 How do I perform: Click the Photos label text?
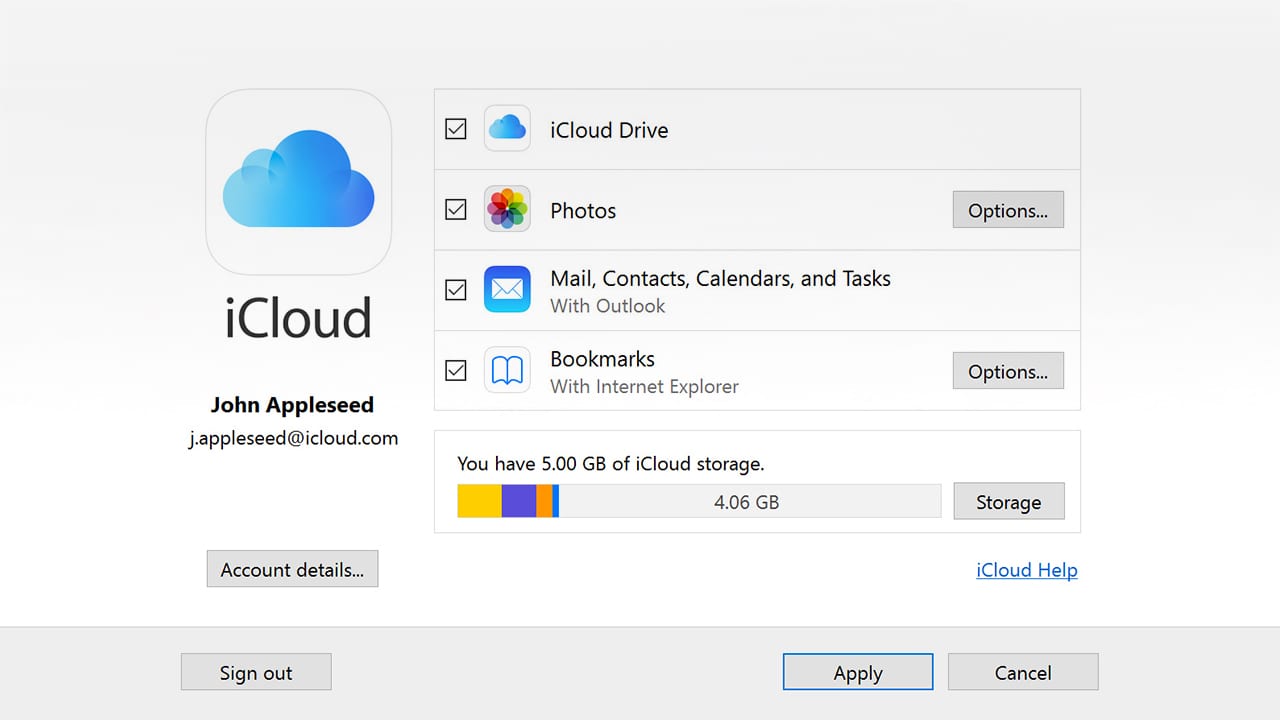coord(583,211)
